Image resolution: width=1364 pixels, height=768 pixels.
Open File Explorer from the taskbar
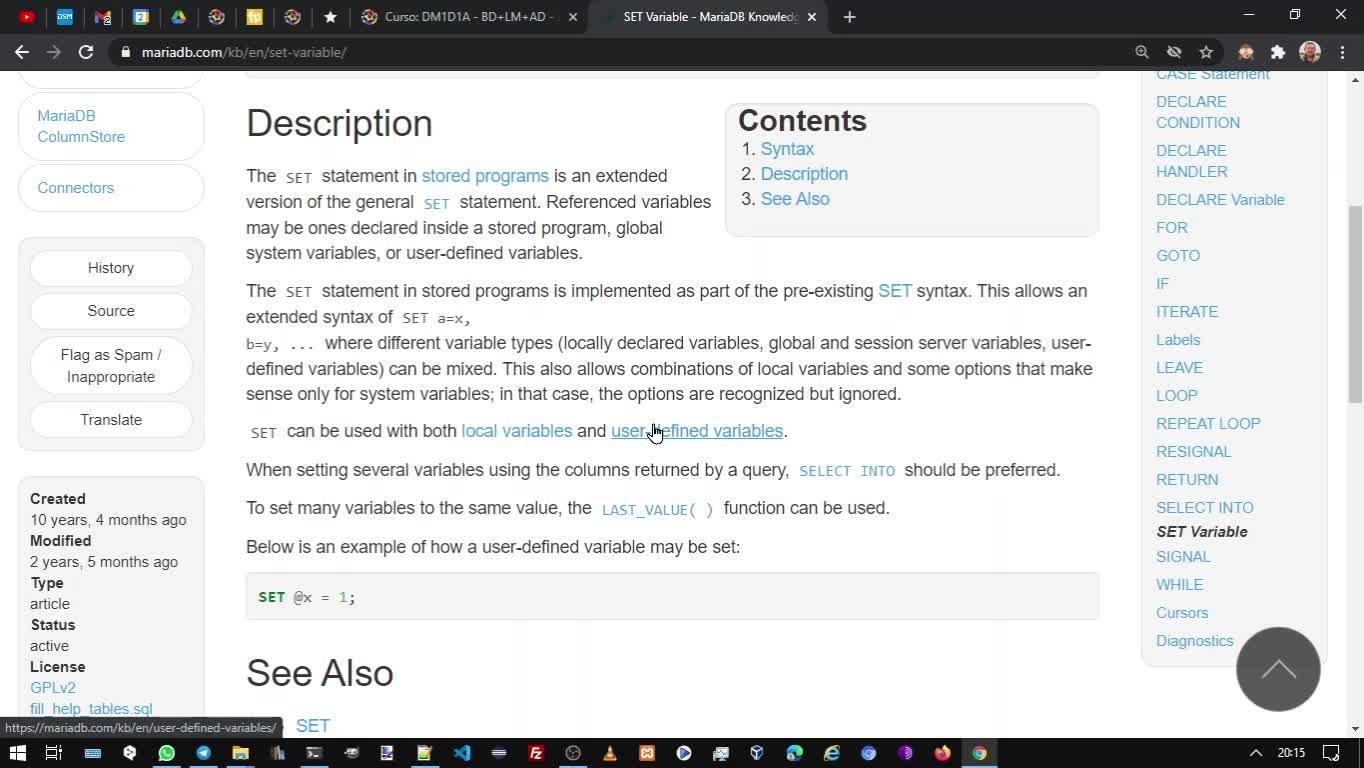[x=240, y=753]
